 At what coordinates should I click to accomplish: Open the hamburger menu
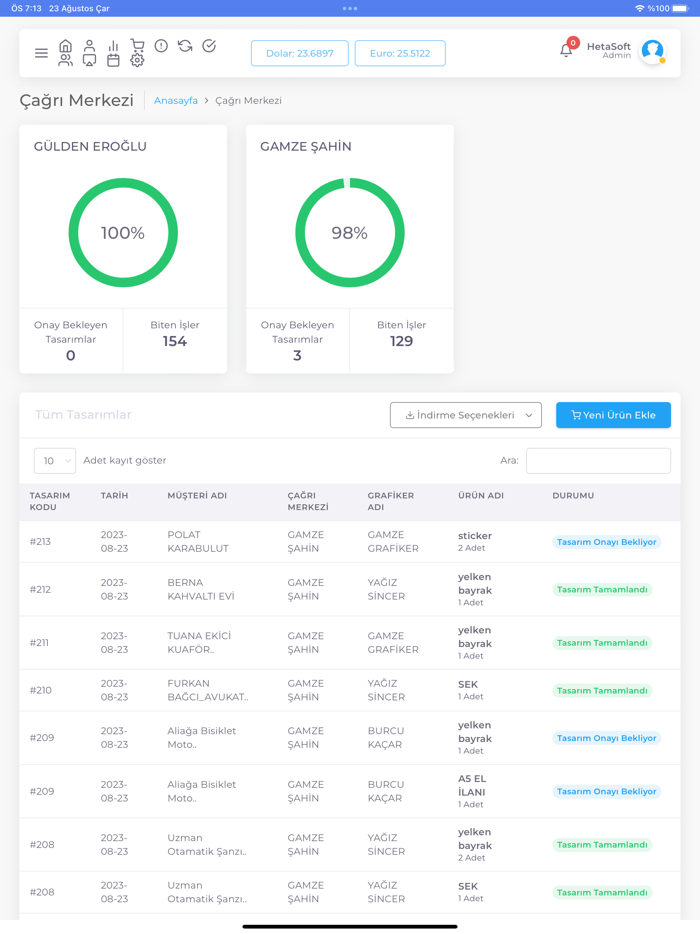(x=41, y=53)
